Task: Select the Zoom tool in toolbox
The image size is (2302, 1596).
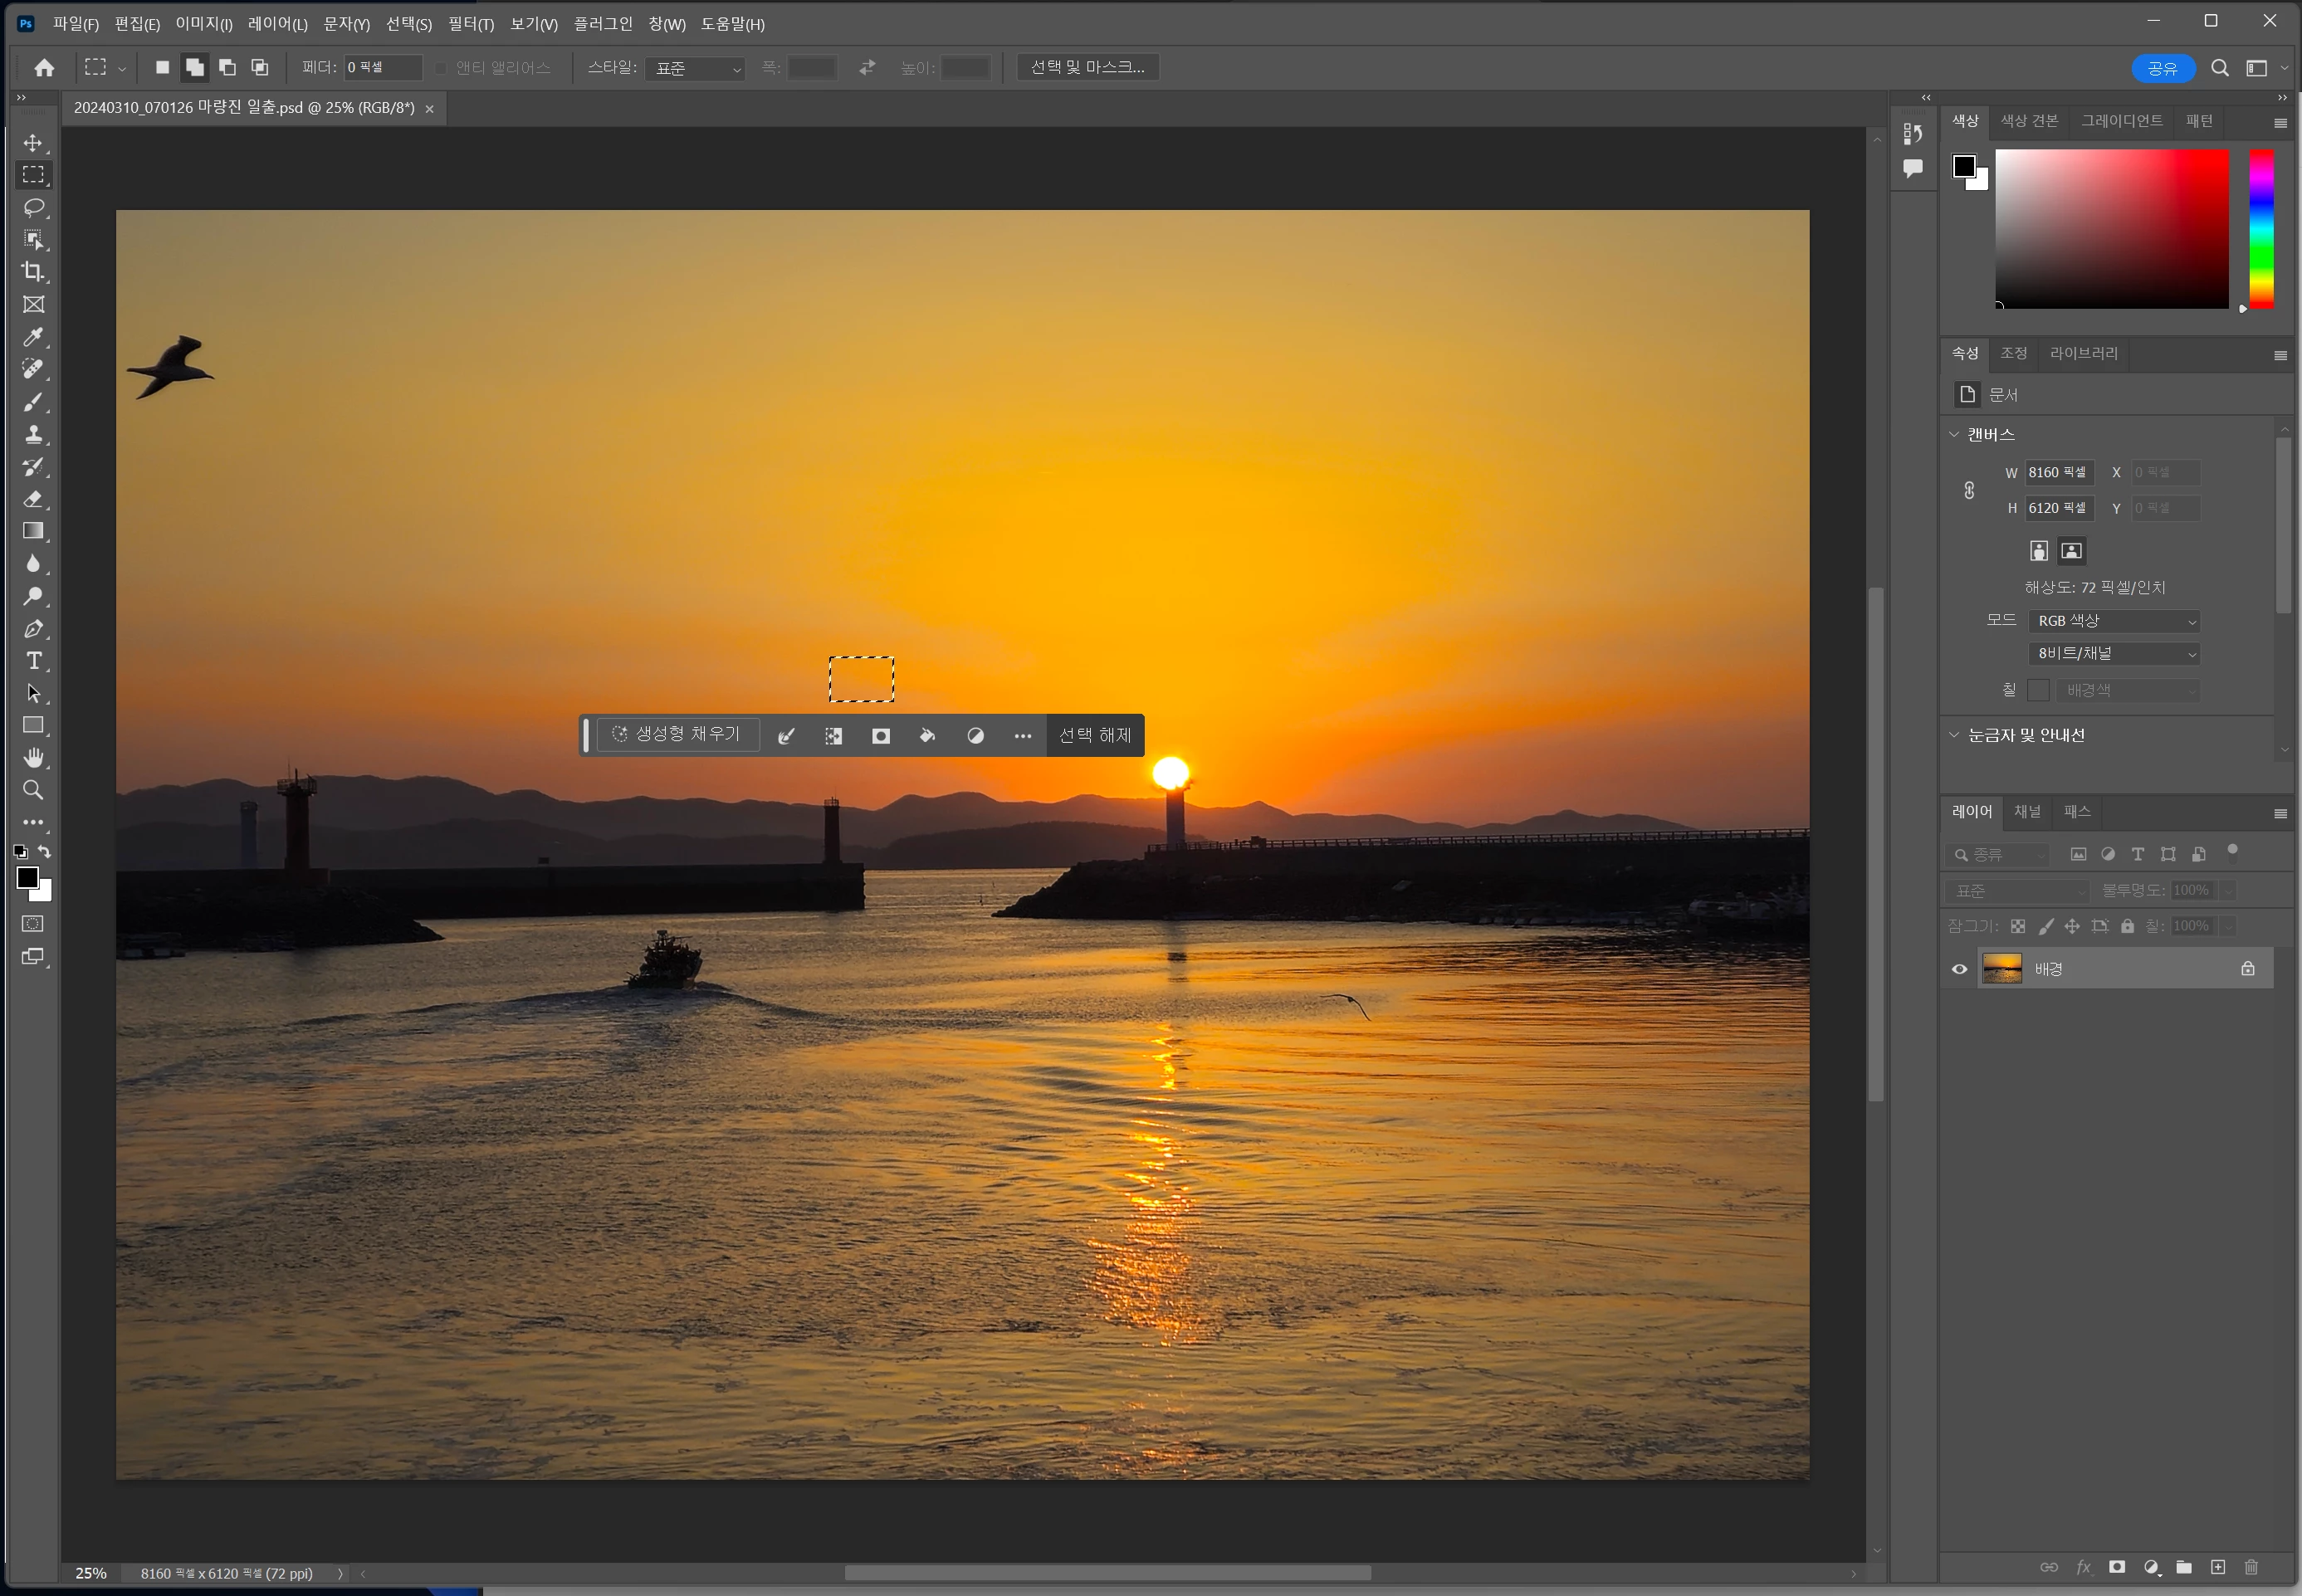Action: coord(33,790)
